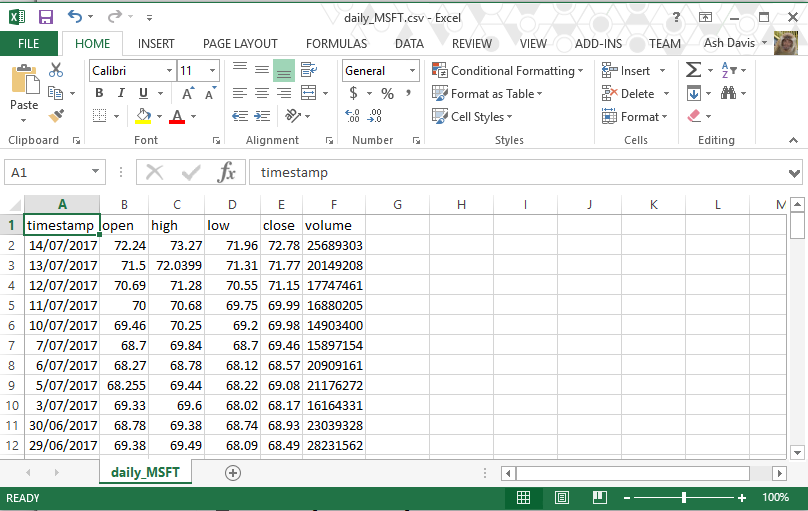Toggle Bold formatting
The height and width of the screenshot is (511, 808).
[x=99, y=93]
